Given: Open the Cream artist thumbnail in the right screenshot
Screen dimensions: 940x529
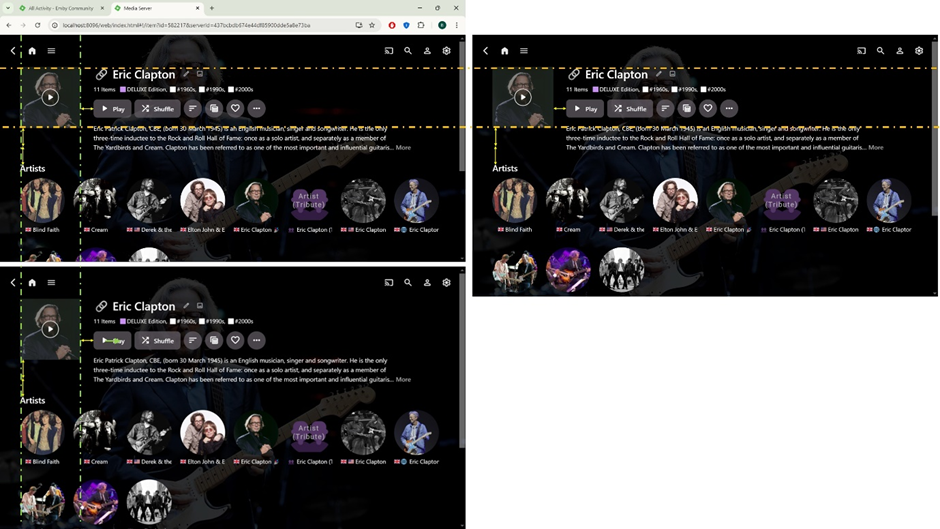Looking at the screenshot, I should tap(568, 200).
